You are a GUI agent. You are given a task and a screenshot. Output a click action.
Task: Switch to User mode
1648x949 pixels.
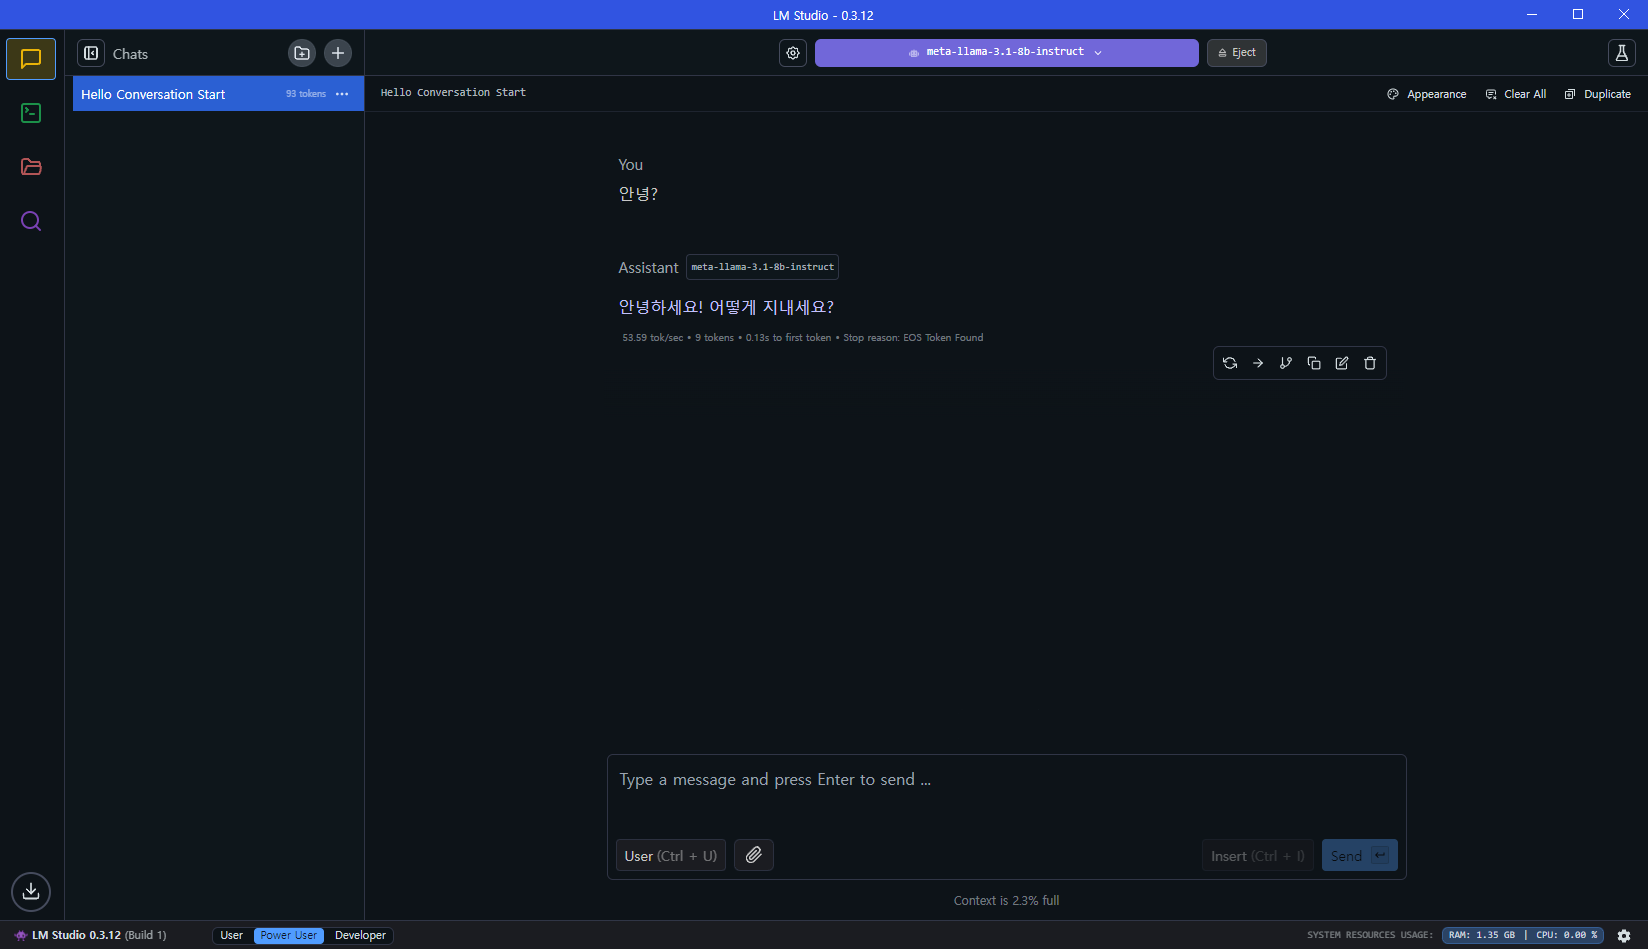[232, 936]
